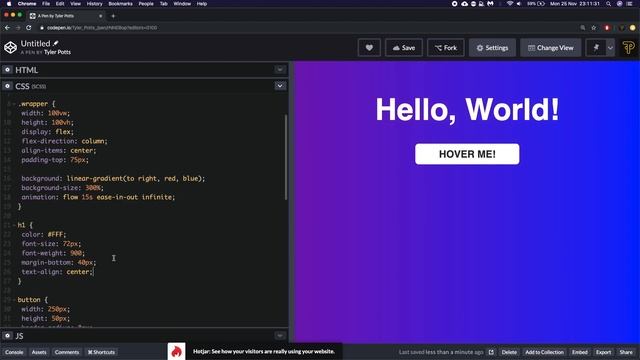Viewport: 640px width, 360px height.
Task: Open Embed options
Action: [580, 352]
